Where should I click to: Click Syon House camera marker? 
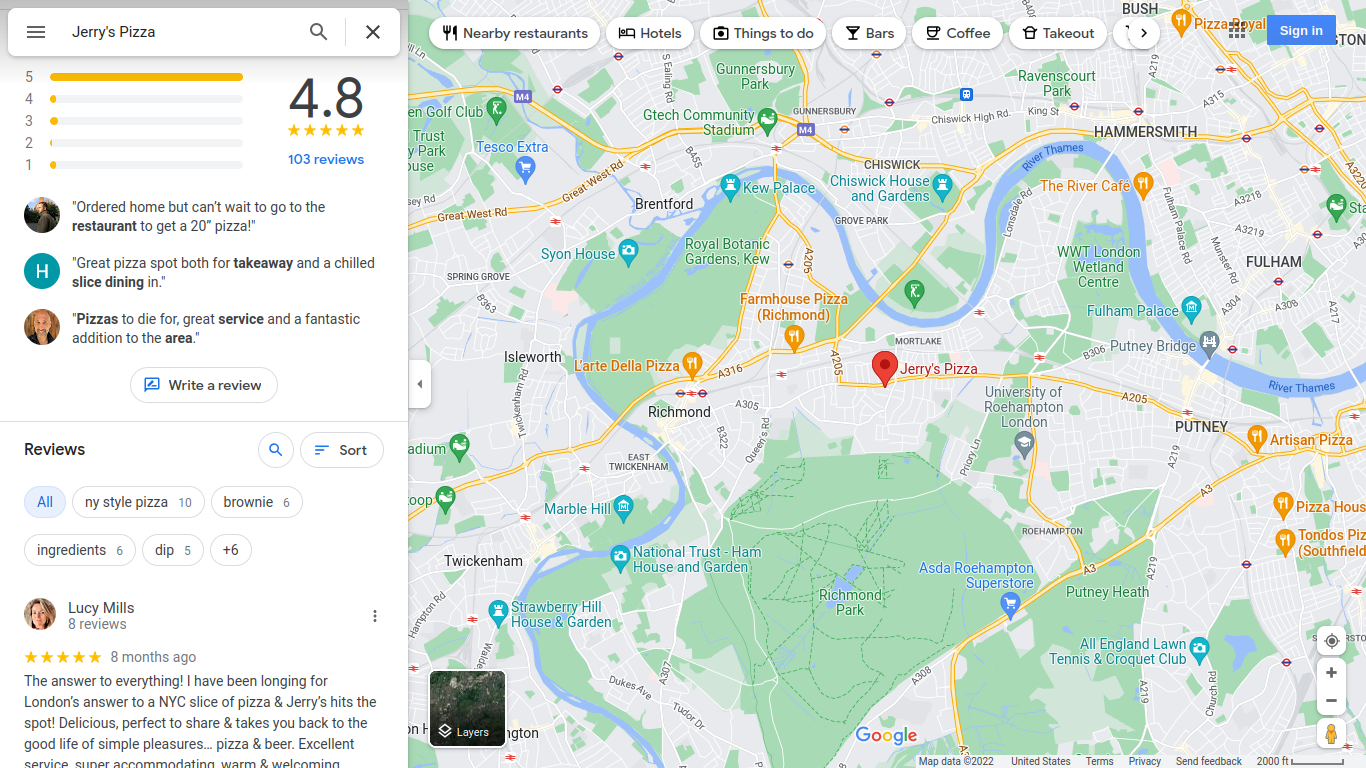tap(628, 250)
